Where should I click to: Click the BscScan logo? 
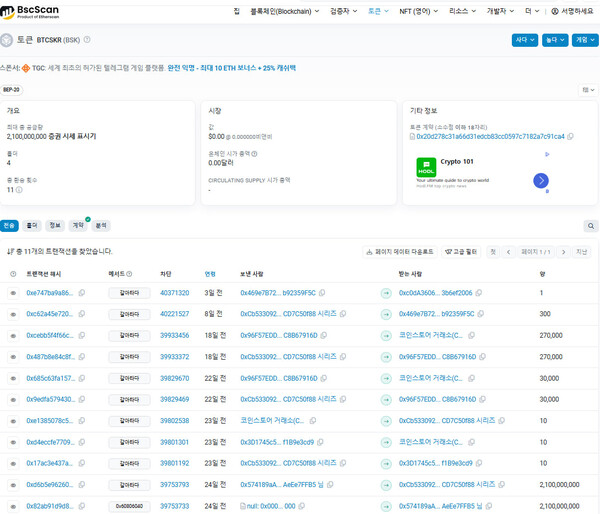(x=30, y=11)
